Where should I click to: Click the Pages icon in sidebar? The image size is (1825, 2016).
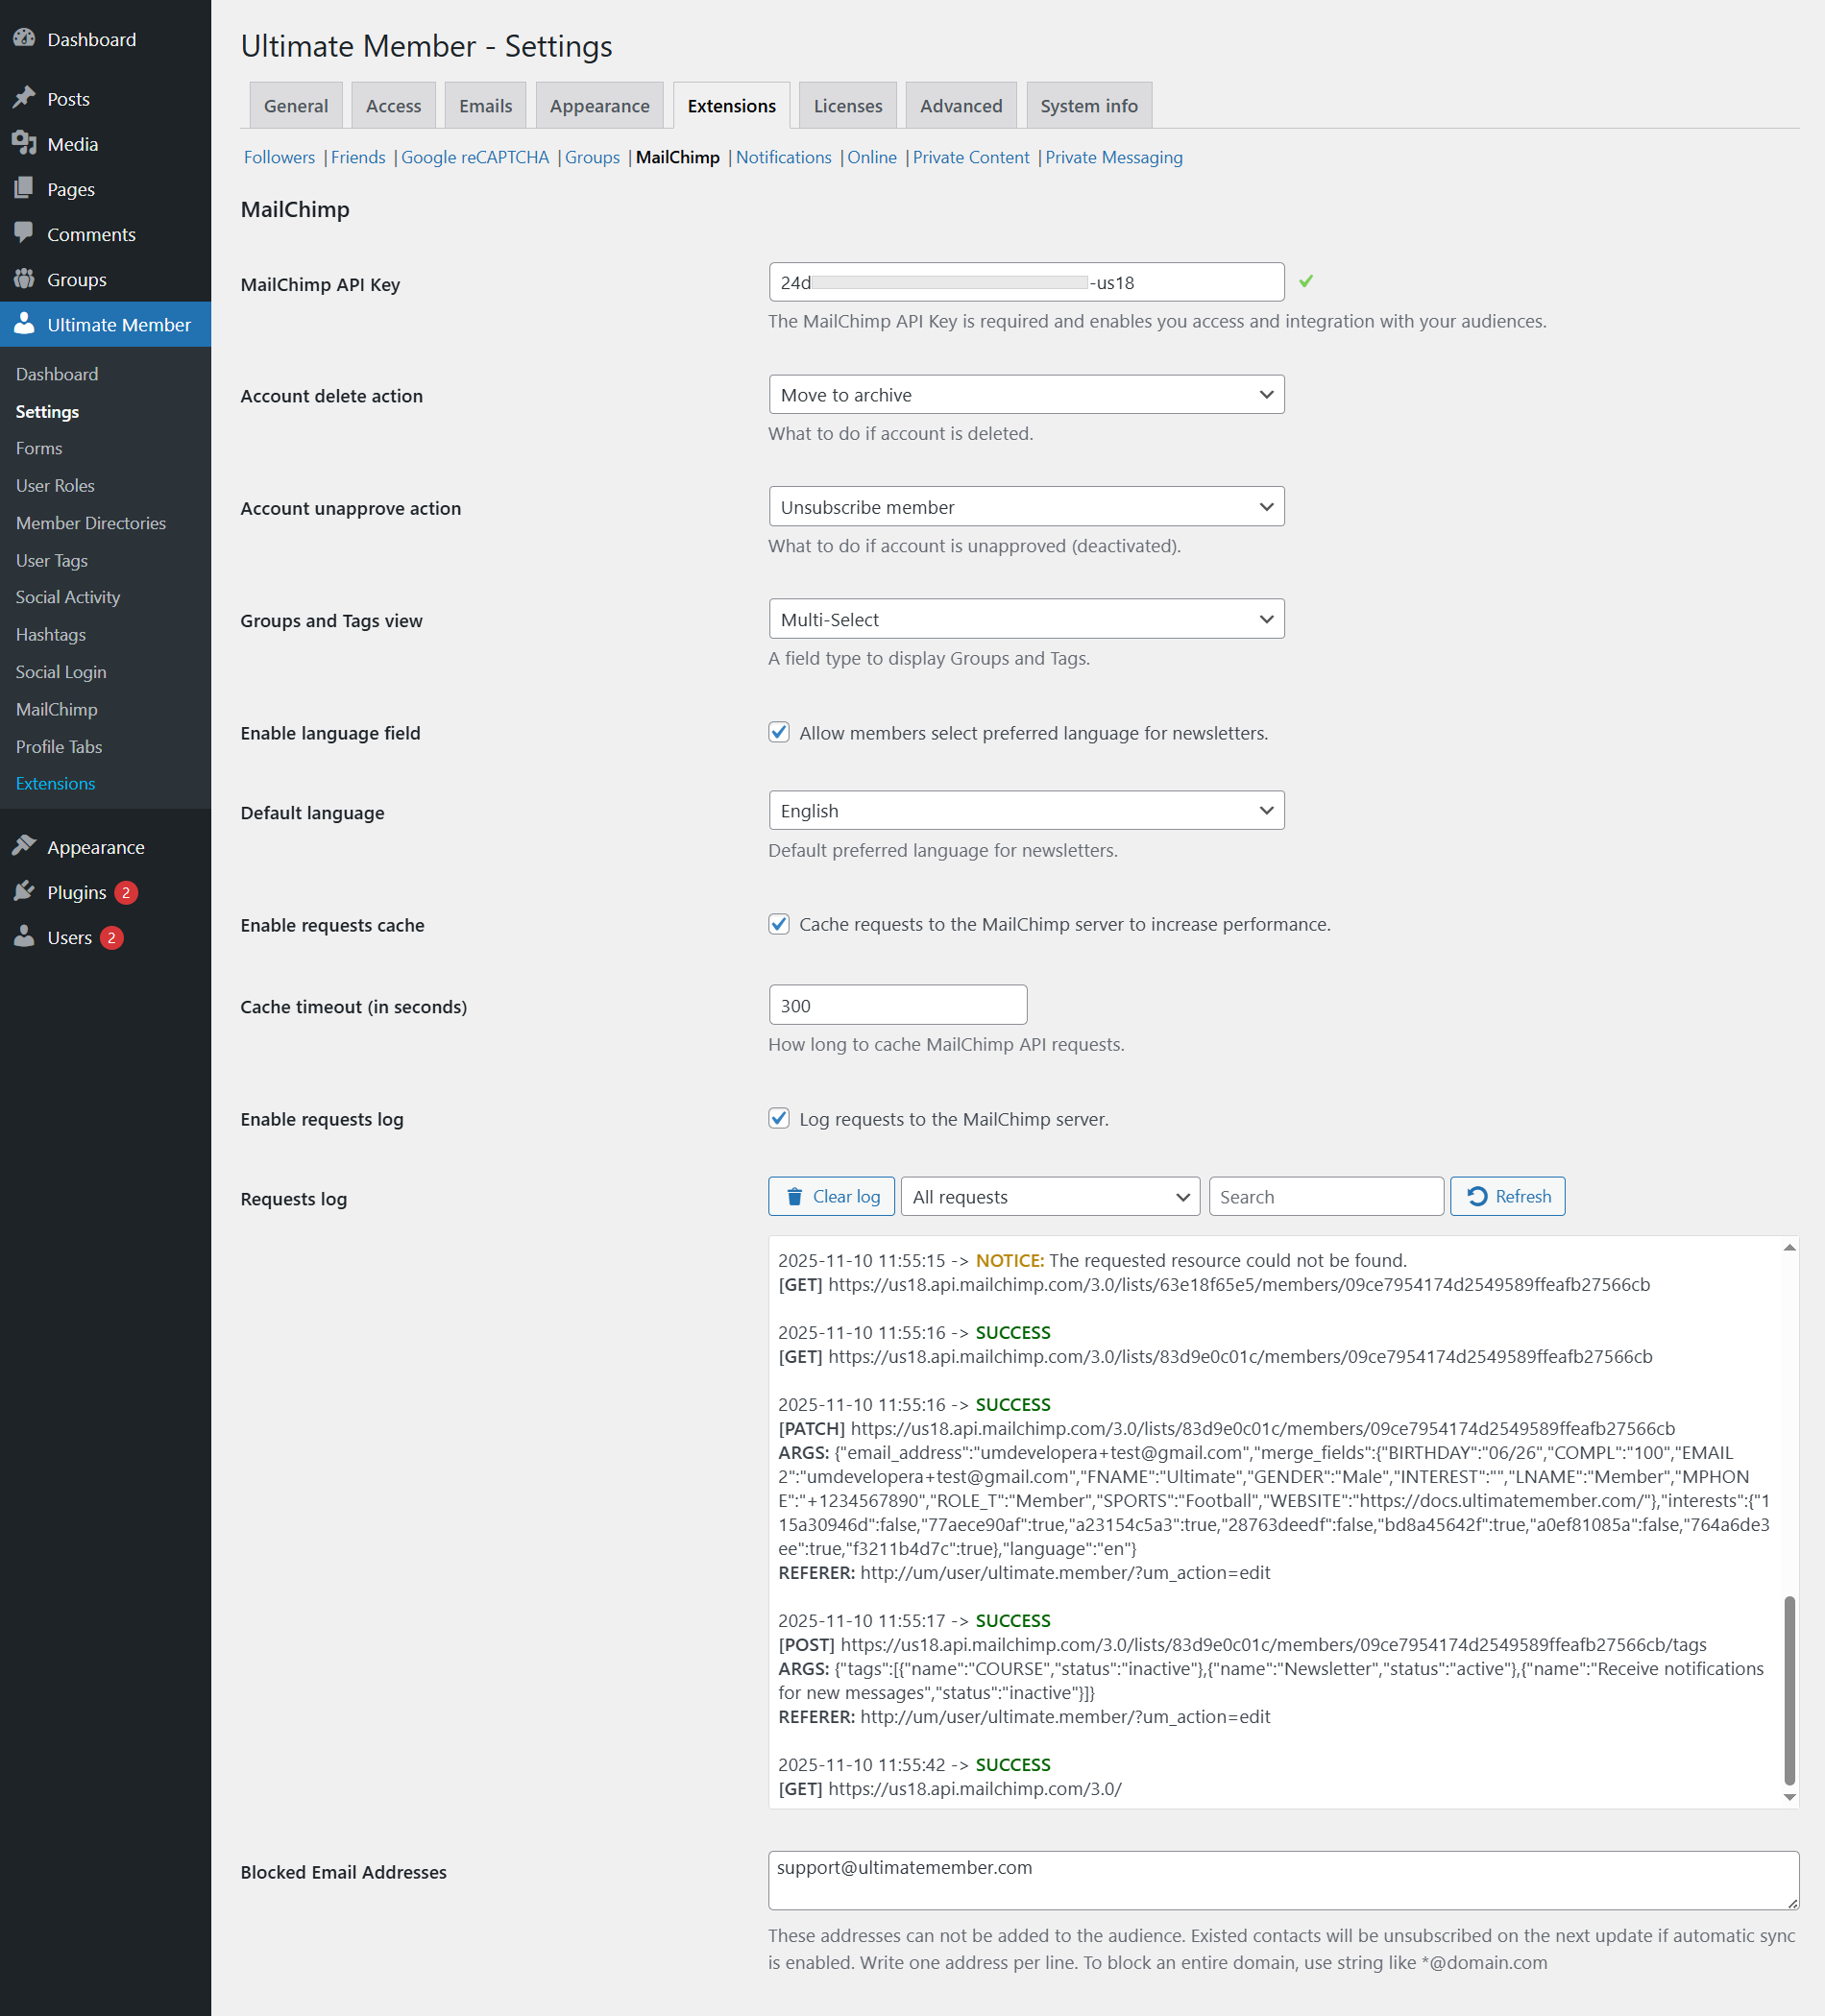(24, 188)
